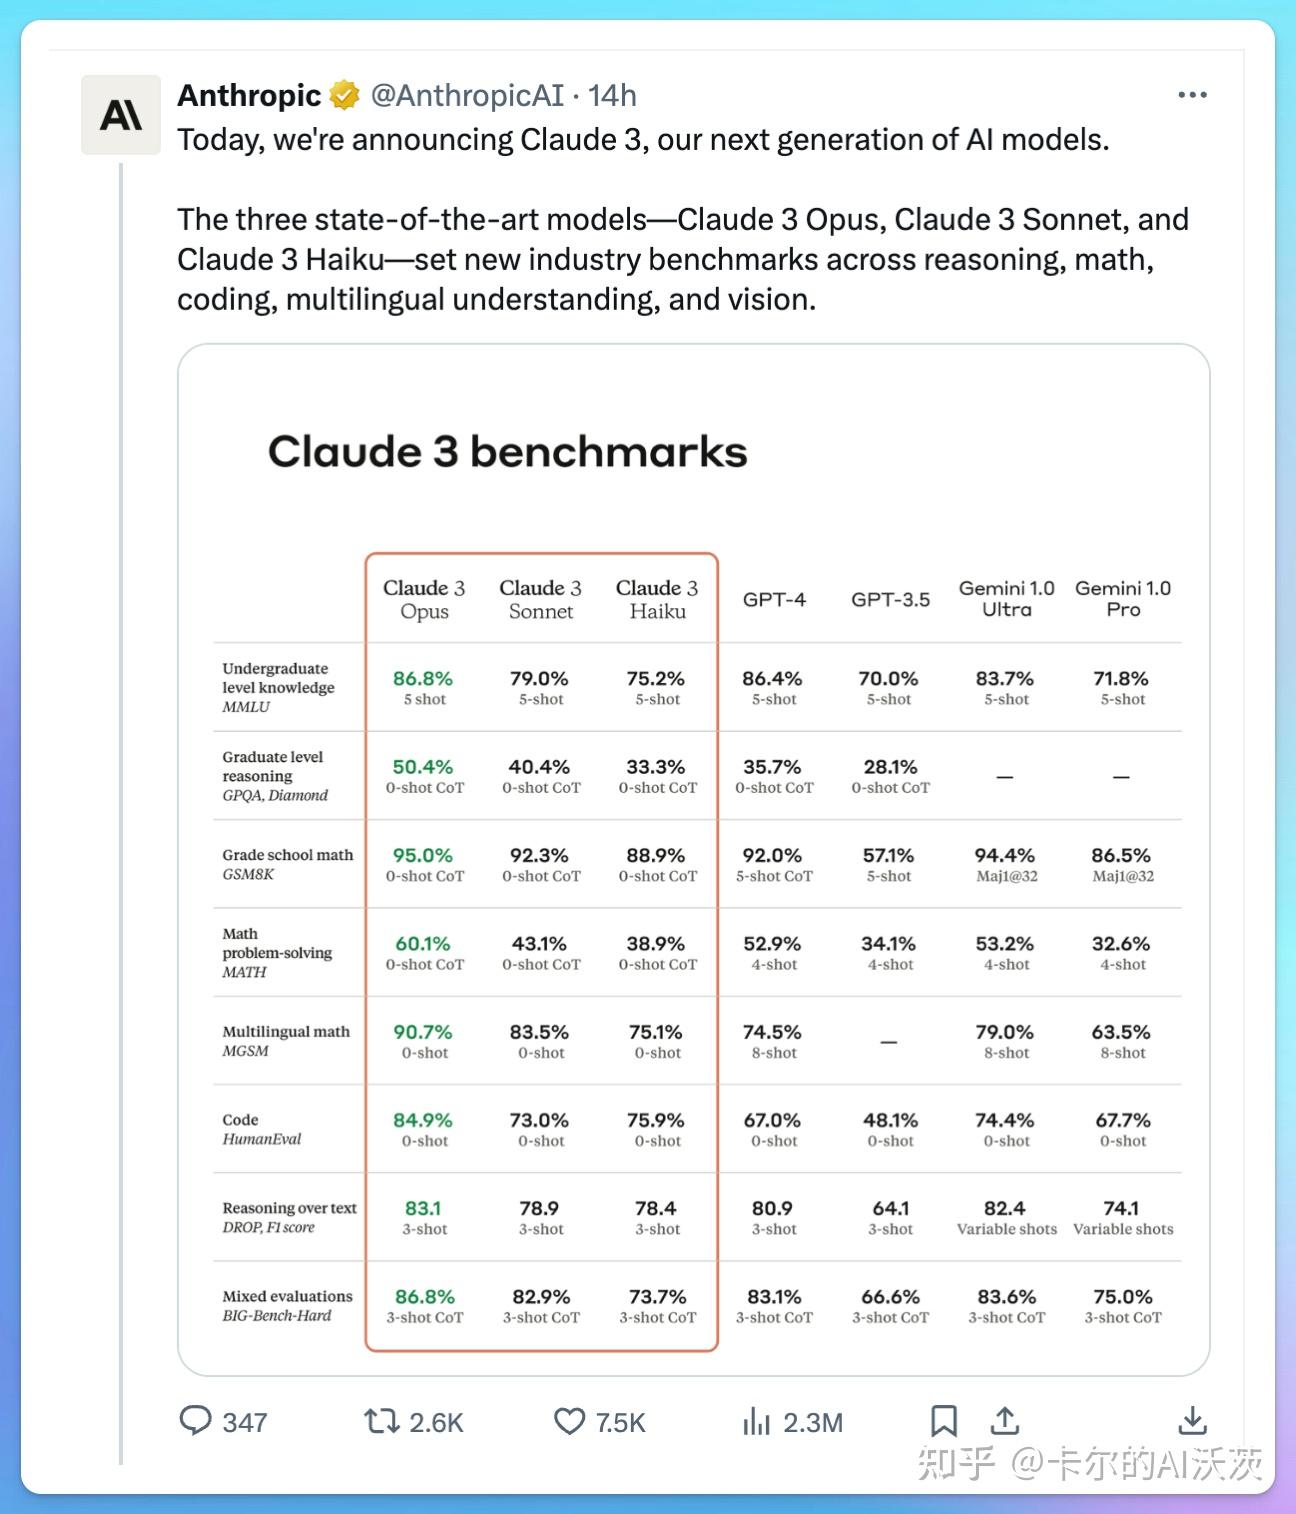
Task: Click the 2.3M views count
Action: click(813, 1422)
